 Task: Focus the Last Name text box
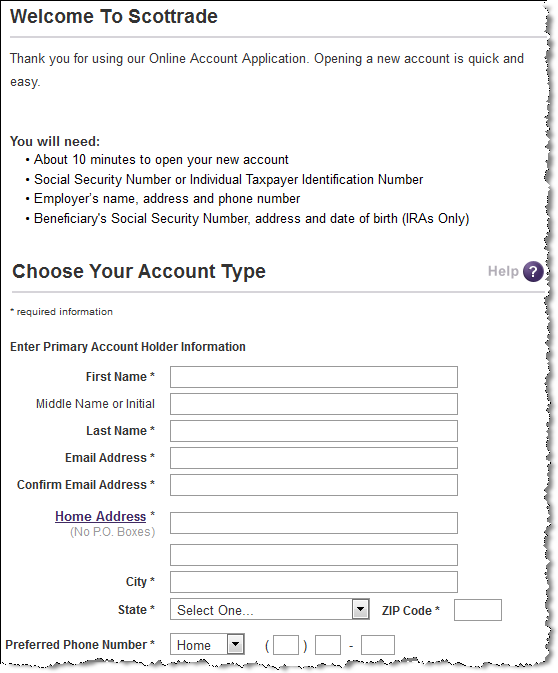[314, 431]
